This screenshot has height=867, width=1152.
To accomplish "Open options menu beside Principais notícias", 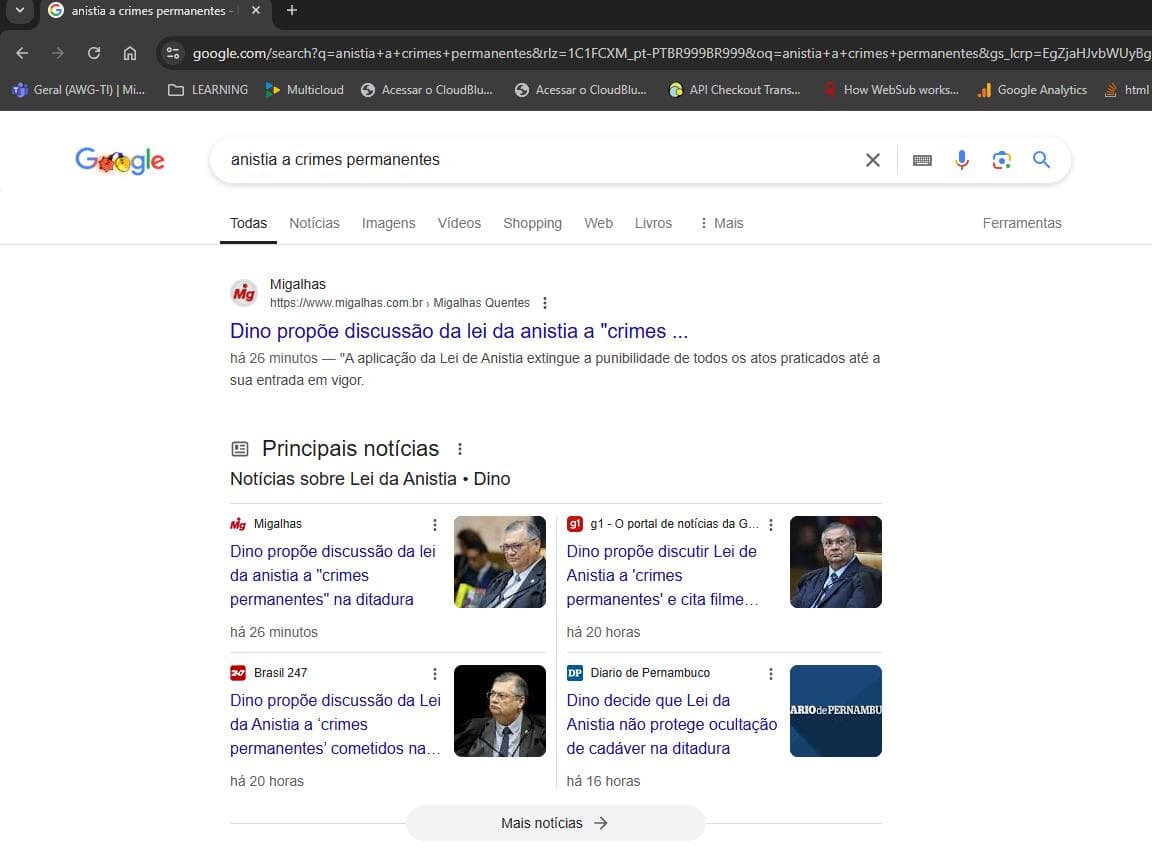I will (x=459, y=449).
